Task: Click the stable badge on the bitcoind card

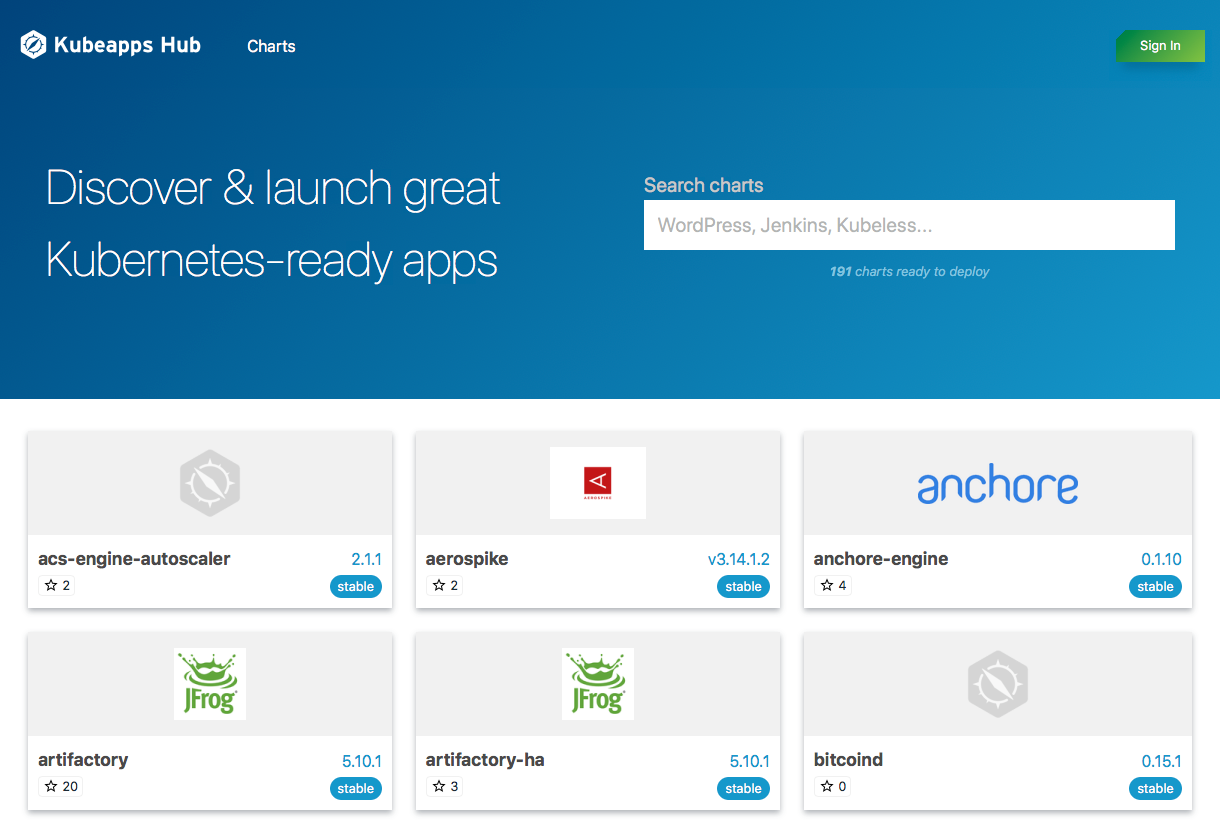Action: pos(1155,788)
